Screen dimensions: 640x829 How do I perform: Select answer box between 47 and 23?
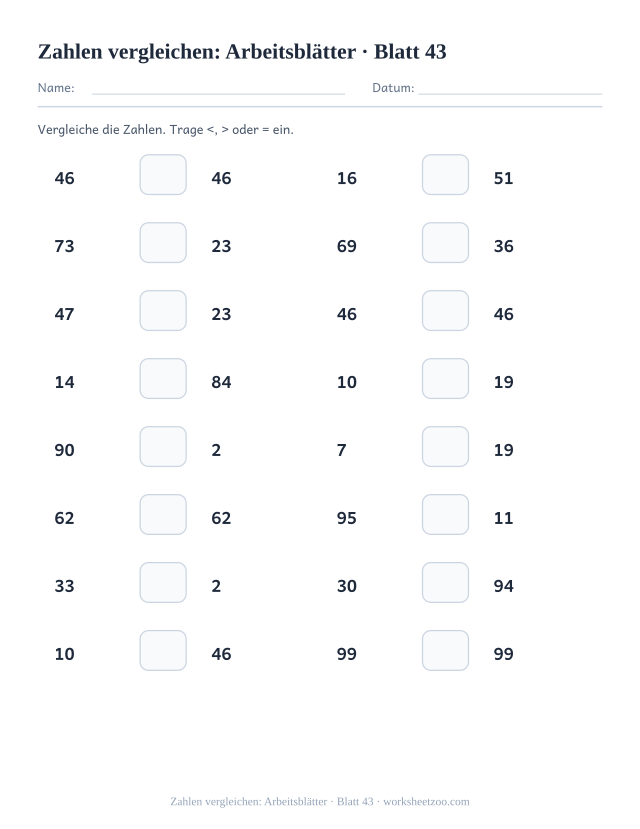coord(163,310)
